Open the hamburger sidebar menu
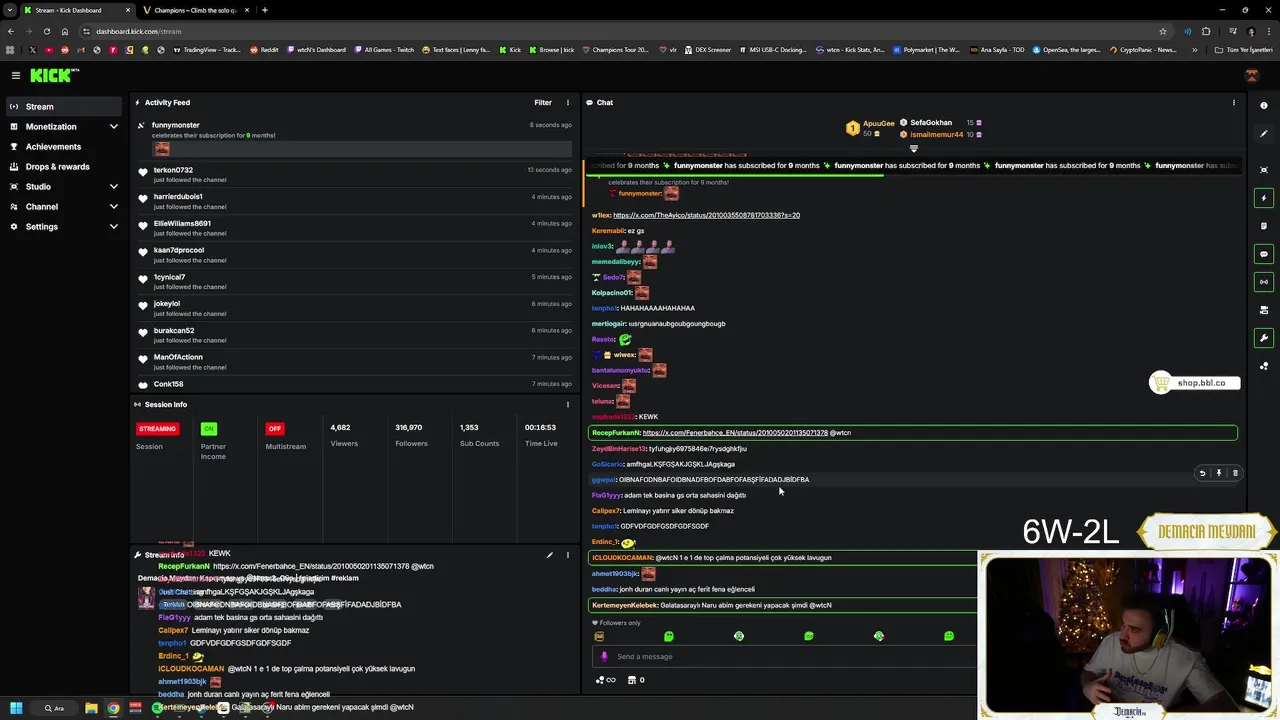The height and width of the screenshot is (720, 1280). tap(15, 75)
